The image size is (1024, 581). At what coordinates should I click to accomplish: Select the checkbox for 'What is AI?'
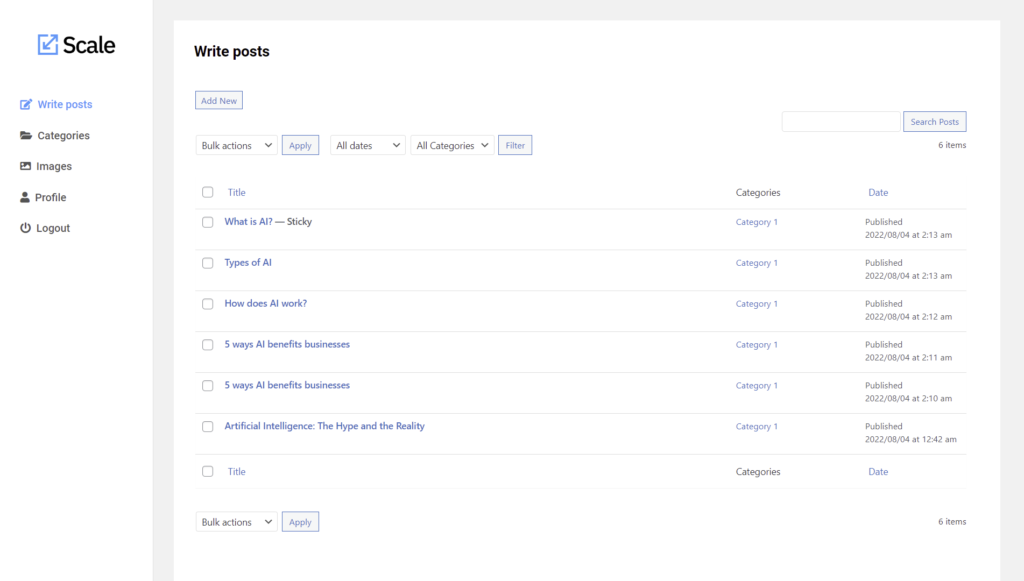click(x=207, y=222)
